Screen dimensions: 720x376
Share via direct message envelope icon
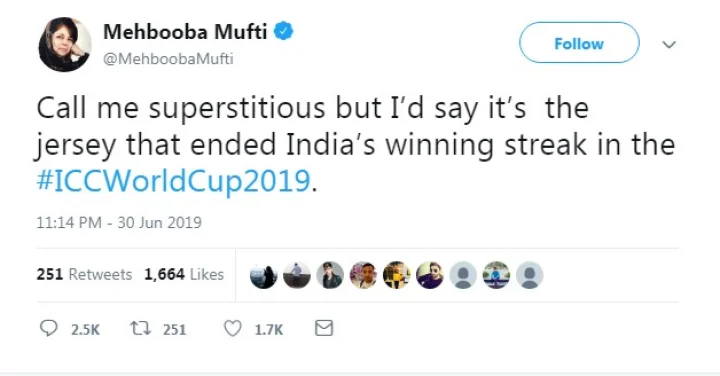tap(324, 328)
